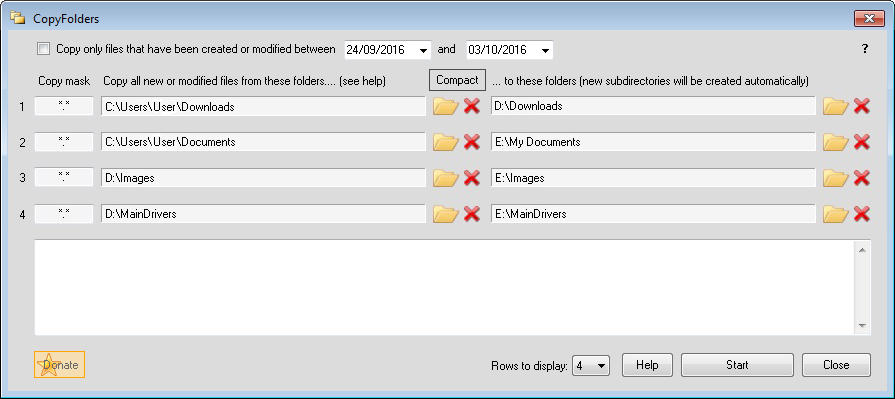Click log area scrollbar down arrow
The image size is (895, 399).
click(862, 326)
